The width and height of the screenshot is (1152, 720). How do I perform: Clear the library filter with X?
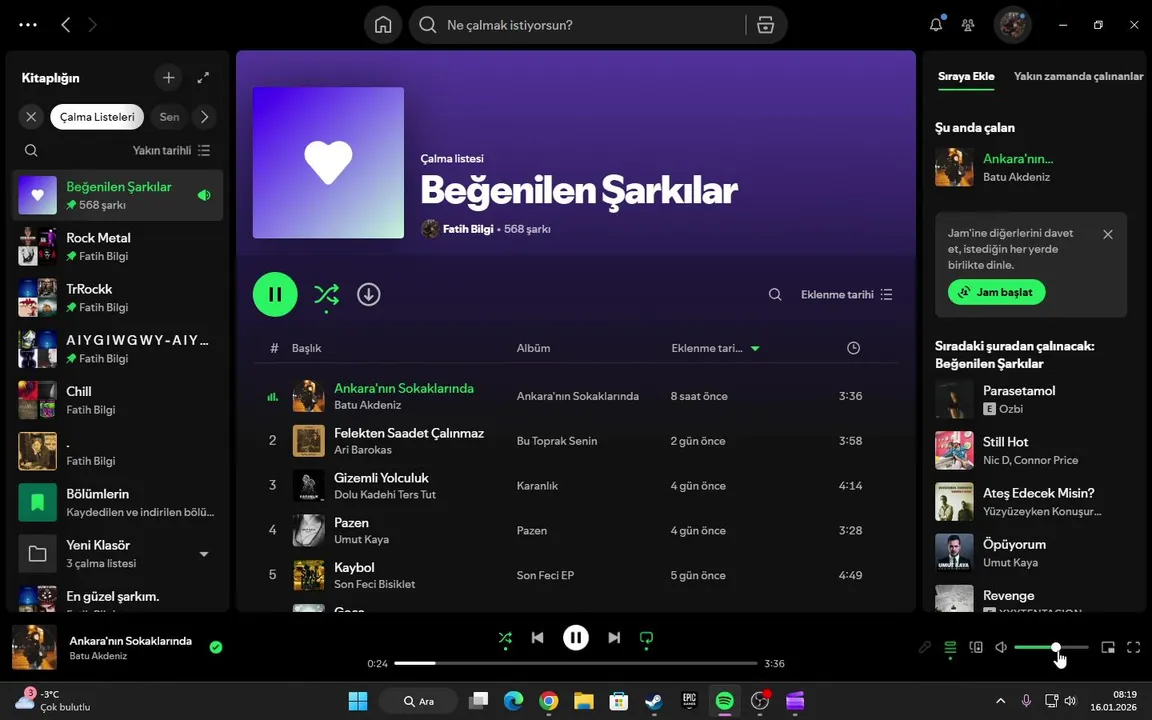tap(31, 117)
